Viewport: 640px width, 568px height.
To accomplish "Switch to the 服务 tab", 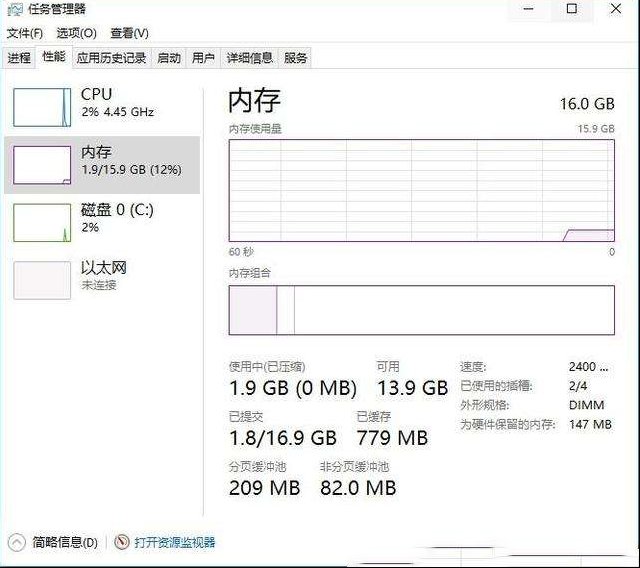I will tap(295, 58).
